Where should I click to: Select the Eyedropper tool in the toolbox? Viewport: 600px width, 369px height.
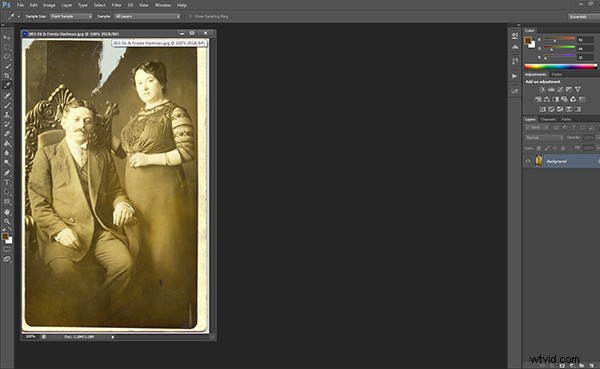point(7,85)
